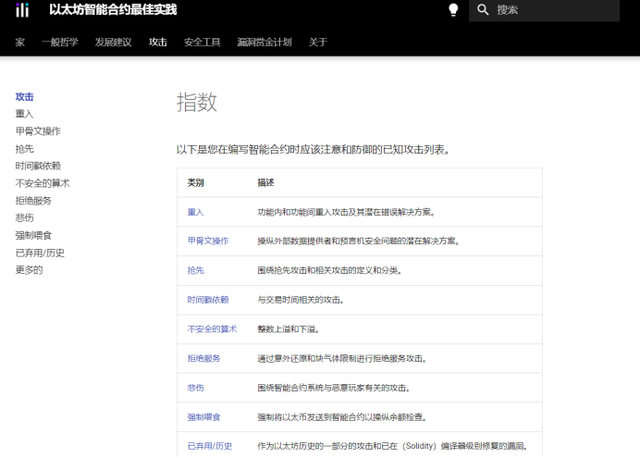The width and height of the screenshot is (640, 458).
Task: Click the 指数 page heading
Action: [197, 102]
